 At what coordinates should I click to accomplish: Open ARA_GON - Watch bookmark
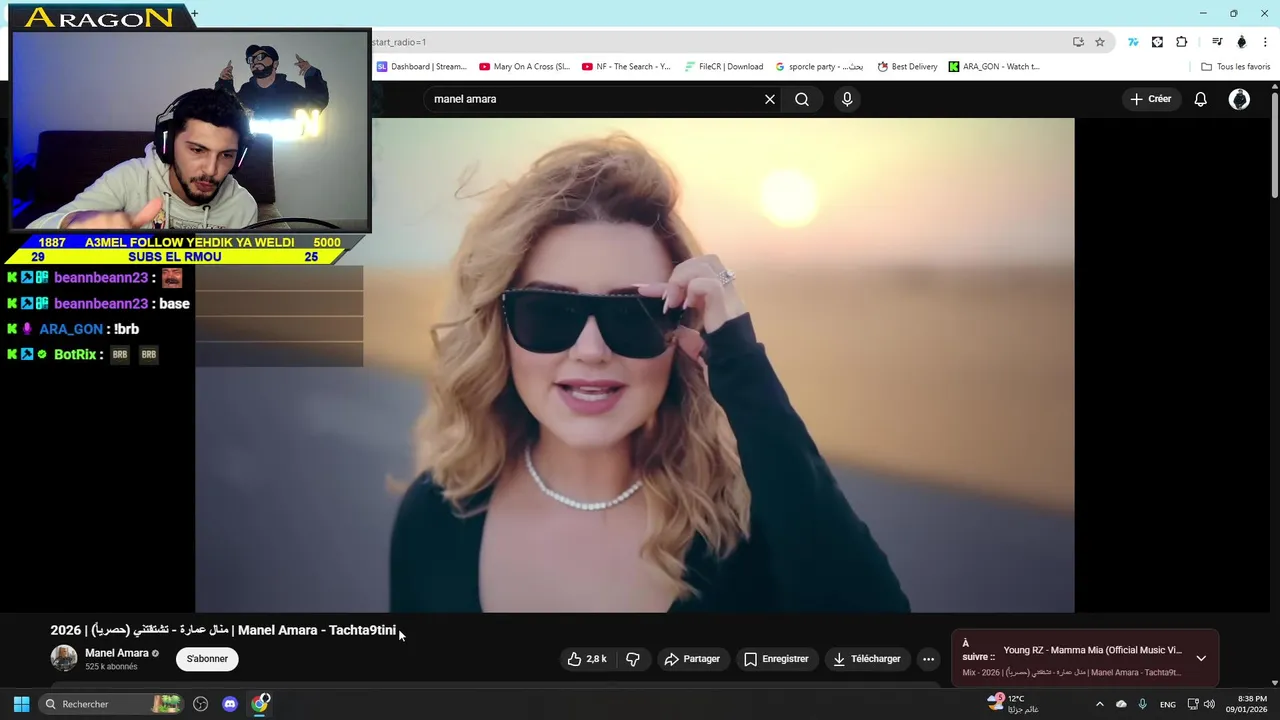pos(994,67)
